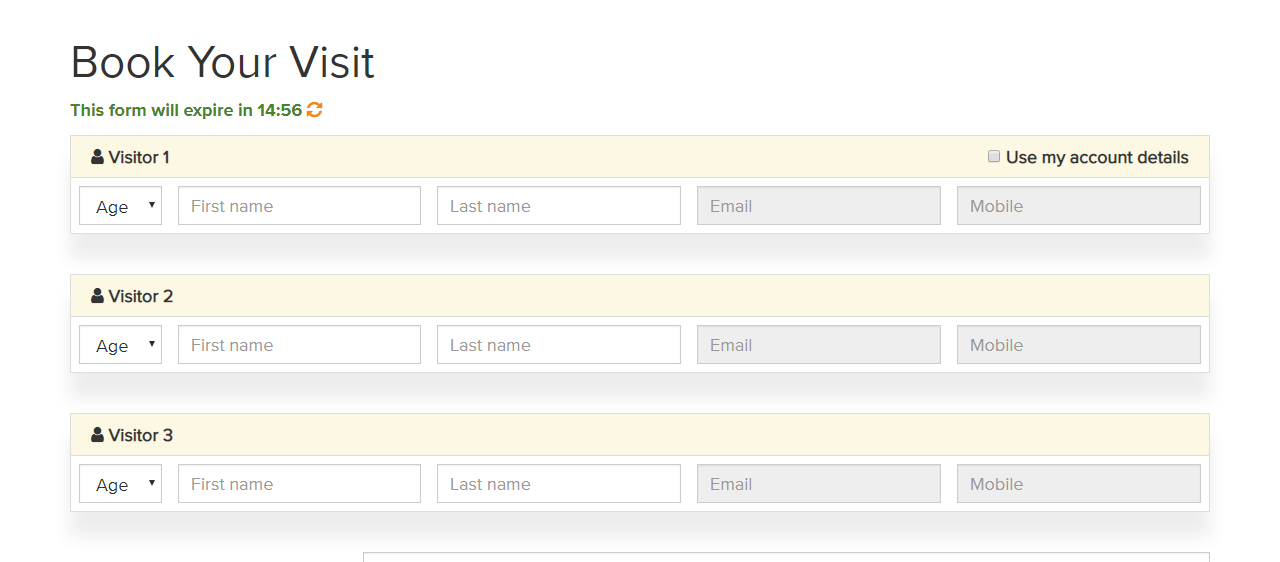The height and width of the screenshot is (562, 1280).
Task: Click Visitor 2 Email input
Action: pos(818,345)
